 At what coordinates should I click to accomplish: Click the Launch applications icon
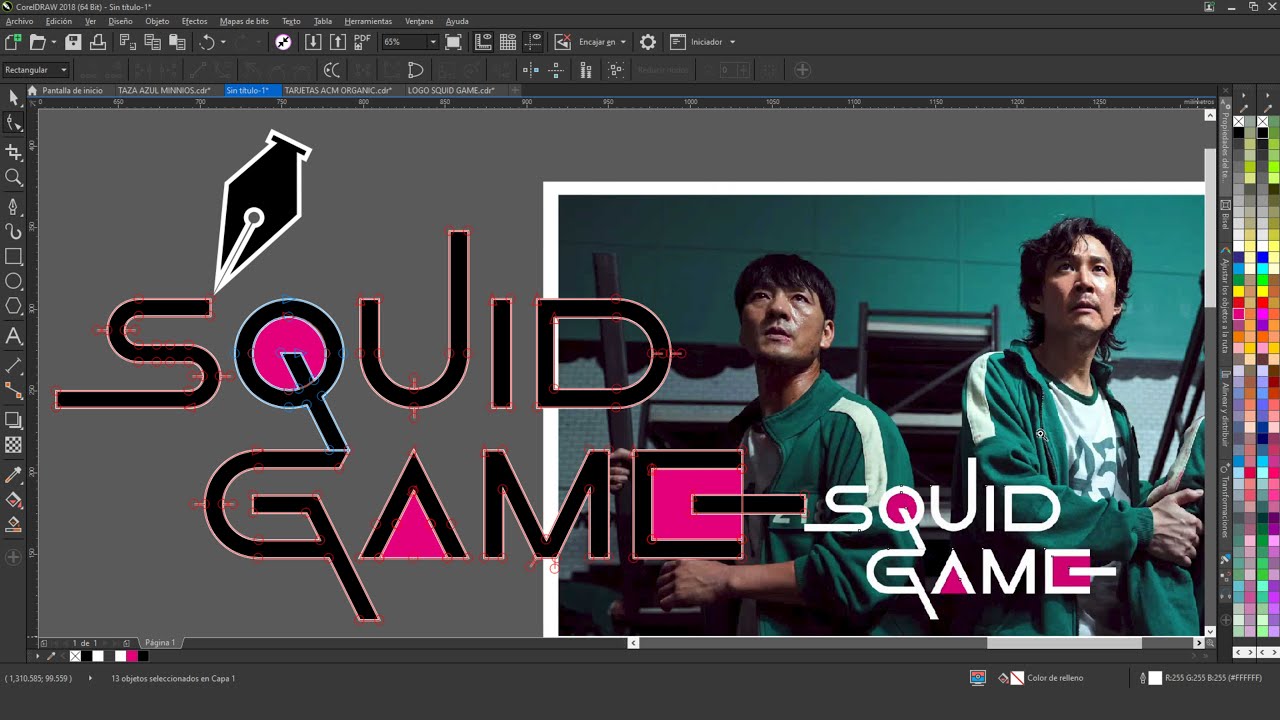tap(677, 42)
